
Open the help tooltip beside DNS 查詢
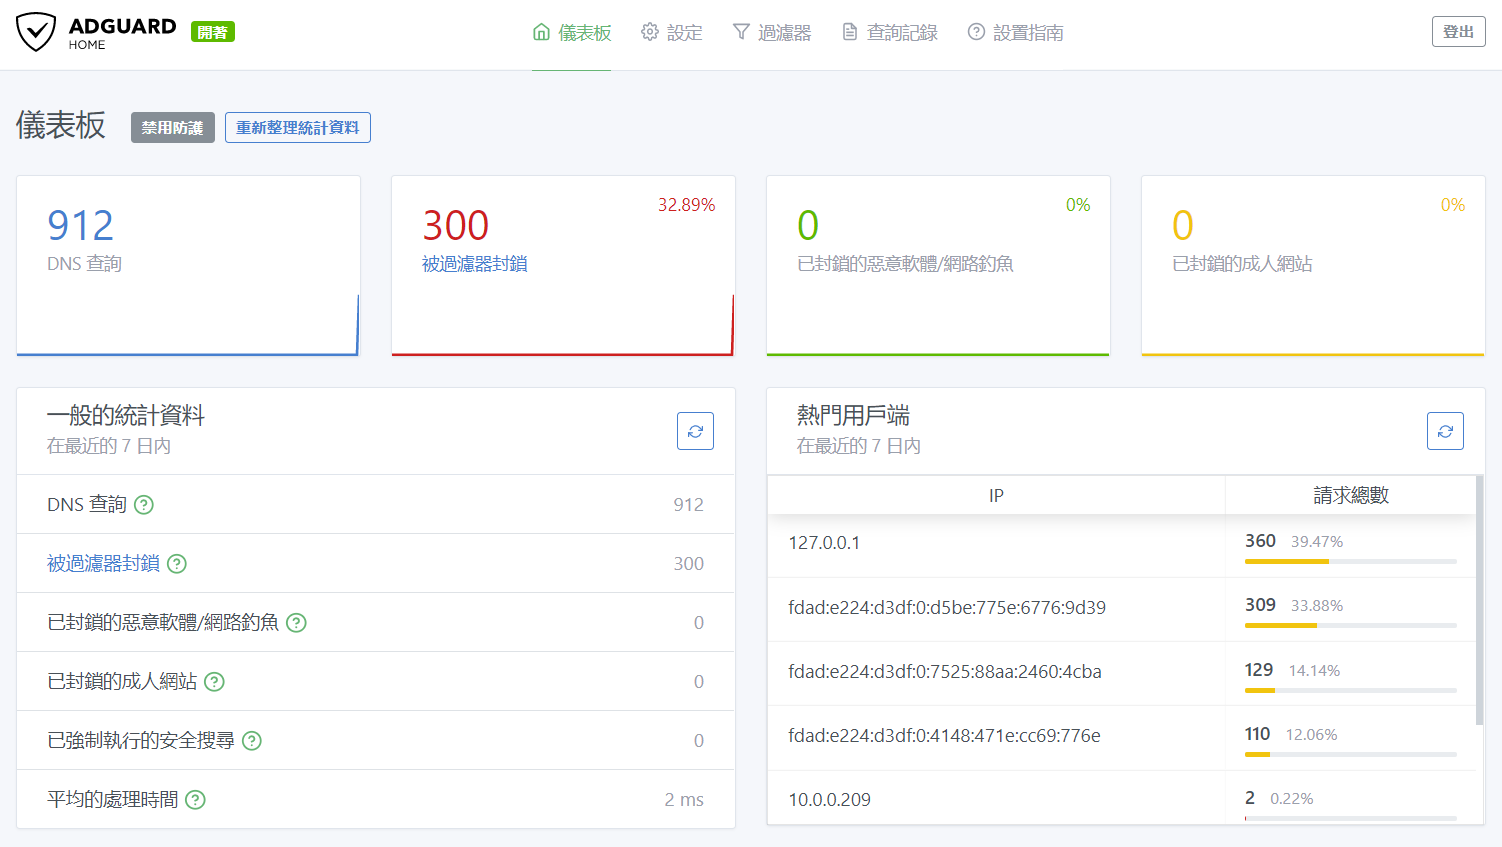[x=143, y=505]
